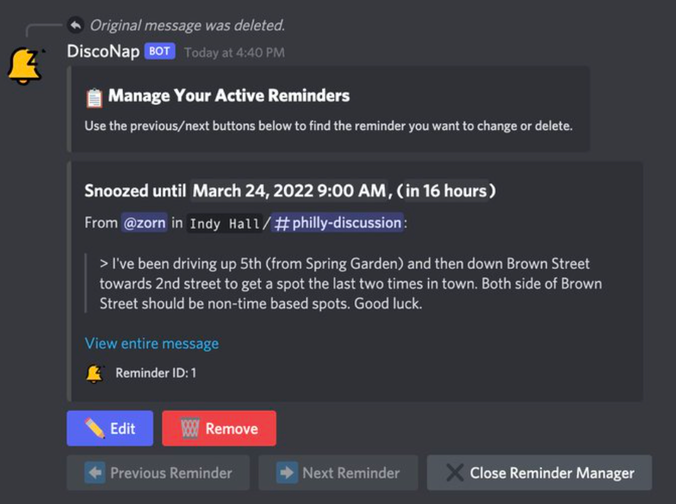Screen dimensions: 676x504
Task: Click the BOT tag badge
Action: click(x=160, y=51)
